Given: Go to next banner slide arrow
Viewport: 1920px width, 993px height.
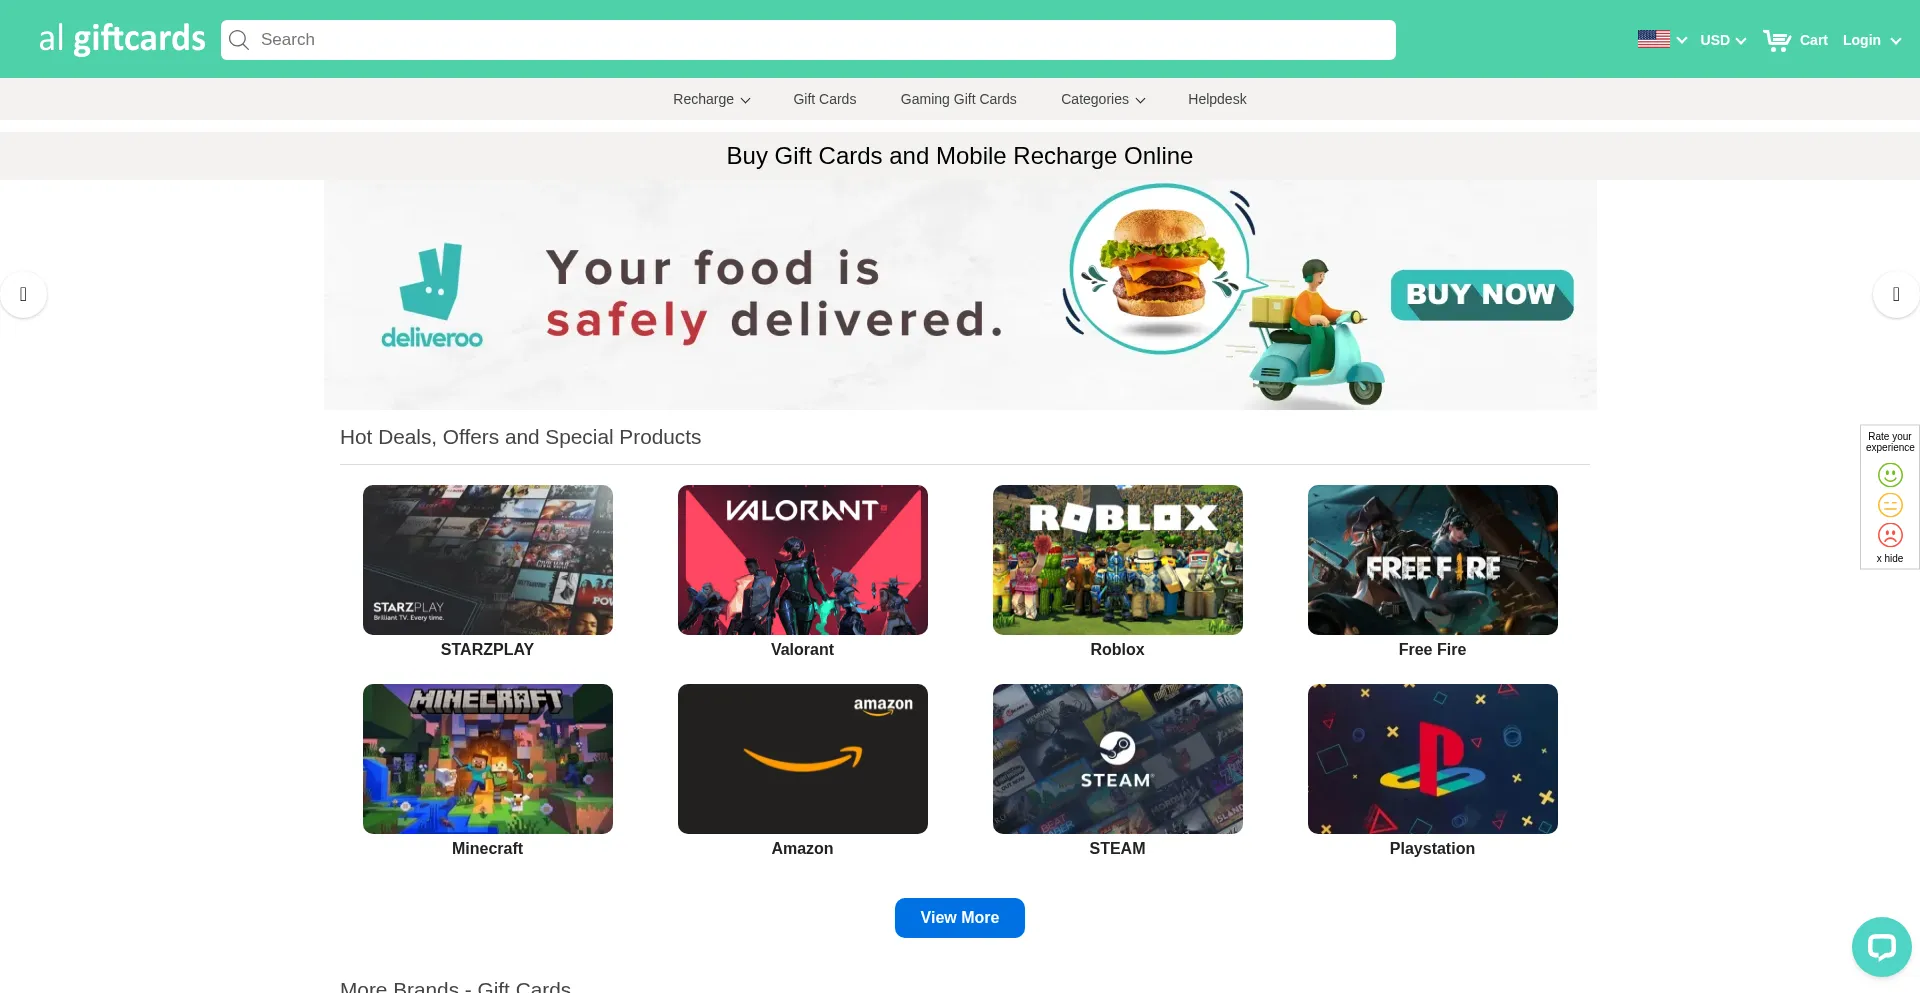Looking at the screenshot, I should point(1896,294).
